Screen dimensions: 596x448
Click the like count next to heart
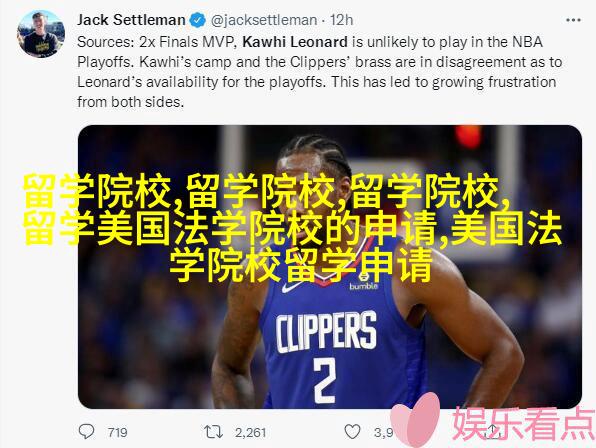(x=384, y=432)
